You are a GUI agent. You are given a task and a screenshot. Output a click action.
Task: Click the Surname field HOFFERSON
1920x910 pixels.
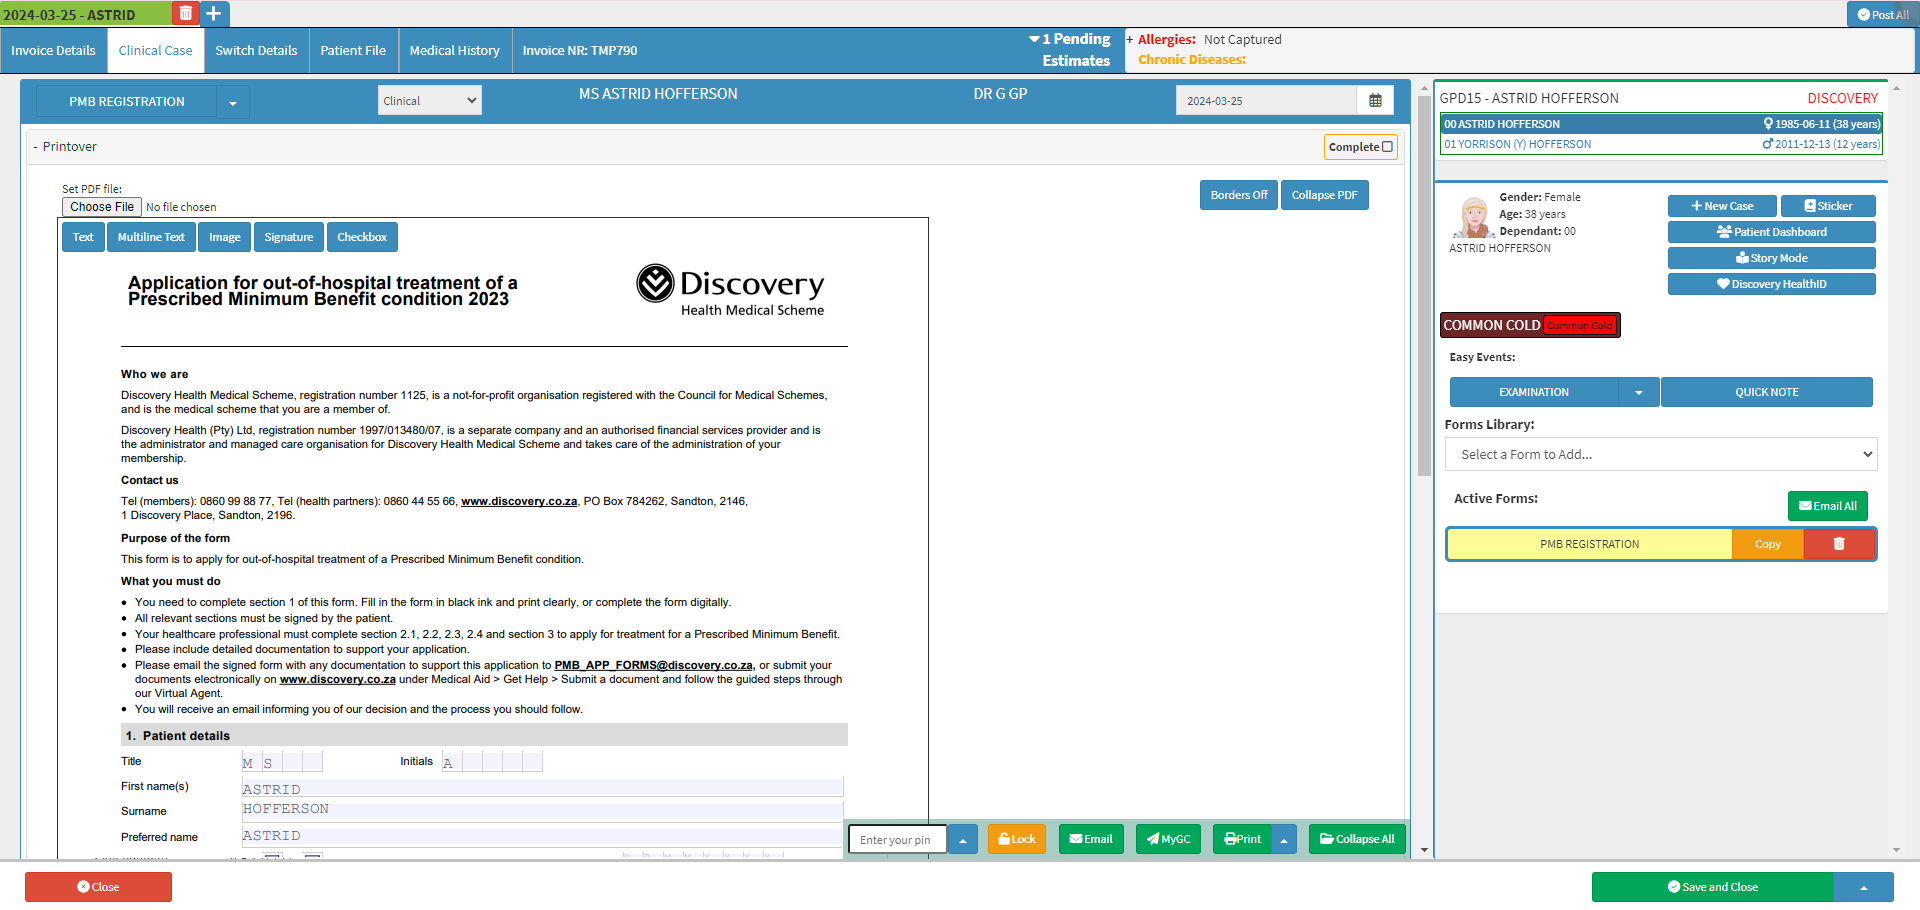(x=542, y=809)
